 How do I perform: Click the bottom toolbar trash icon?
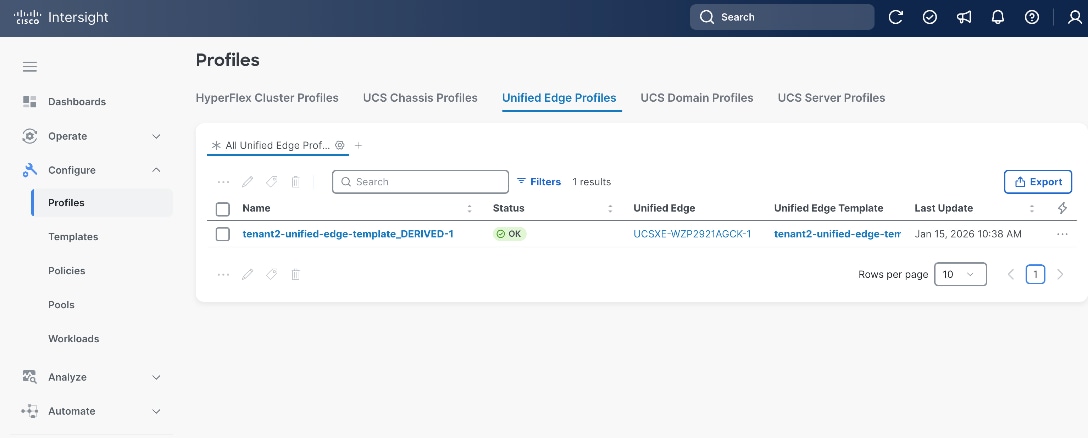[295, 275]
